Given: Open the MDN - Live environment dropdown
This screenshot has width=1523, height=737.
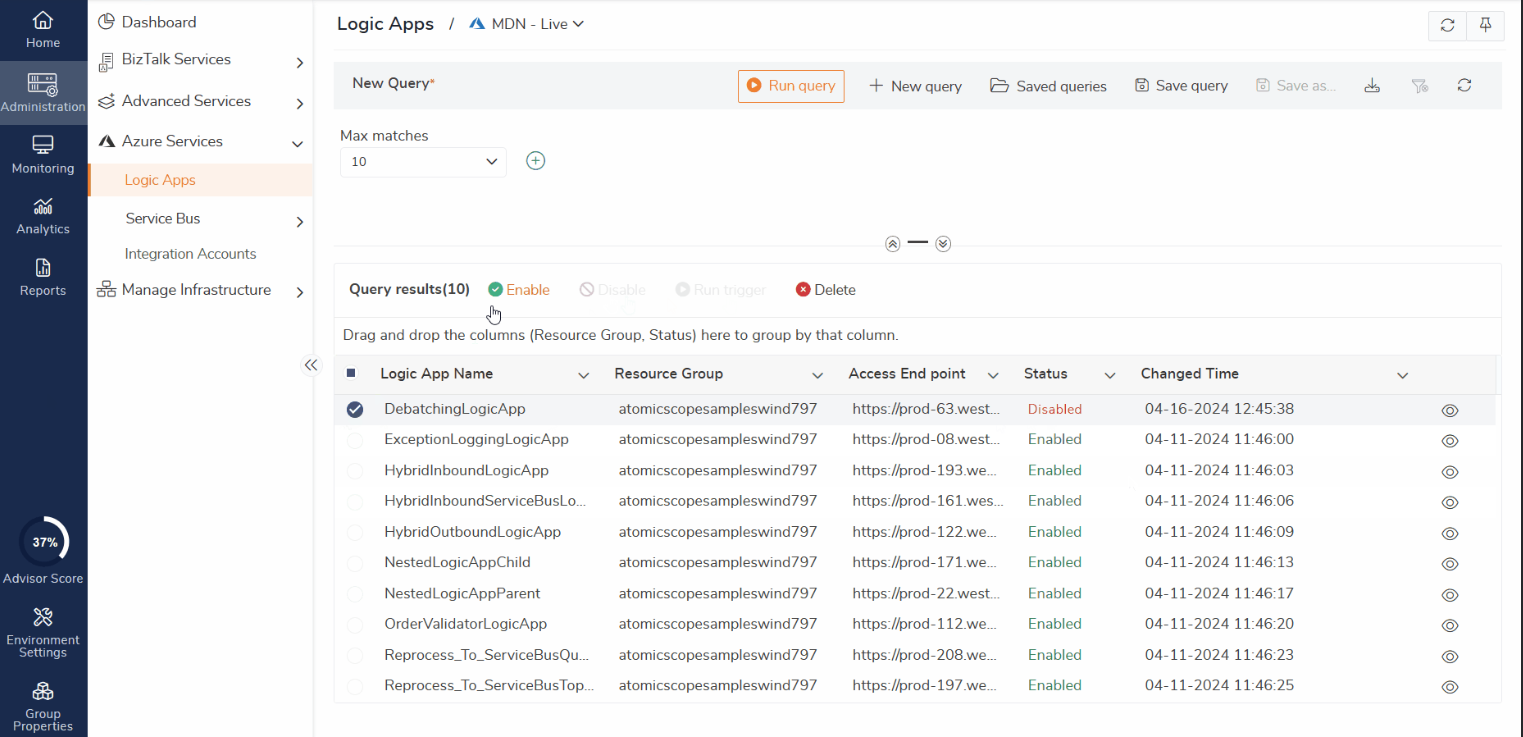Looking at the screenshot, I should (x=527, y=24).
